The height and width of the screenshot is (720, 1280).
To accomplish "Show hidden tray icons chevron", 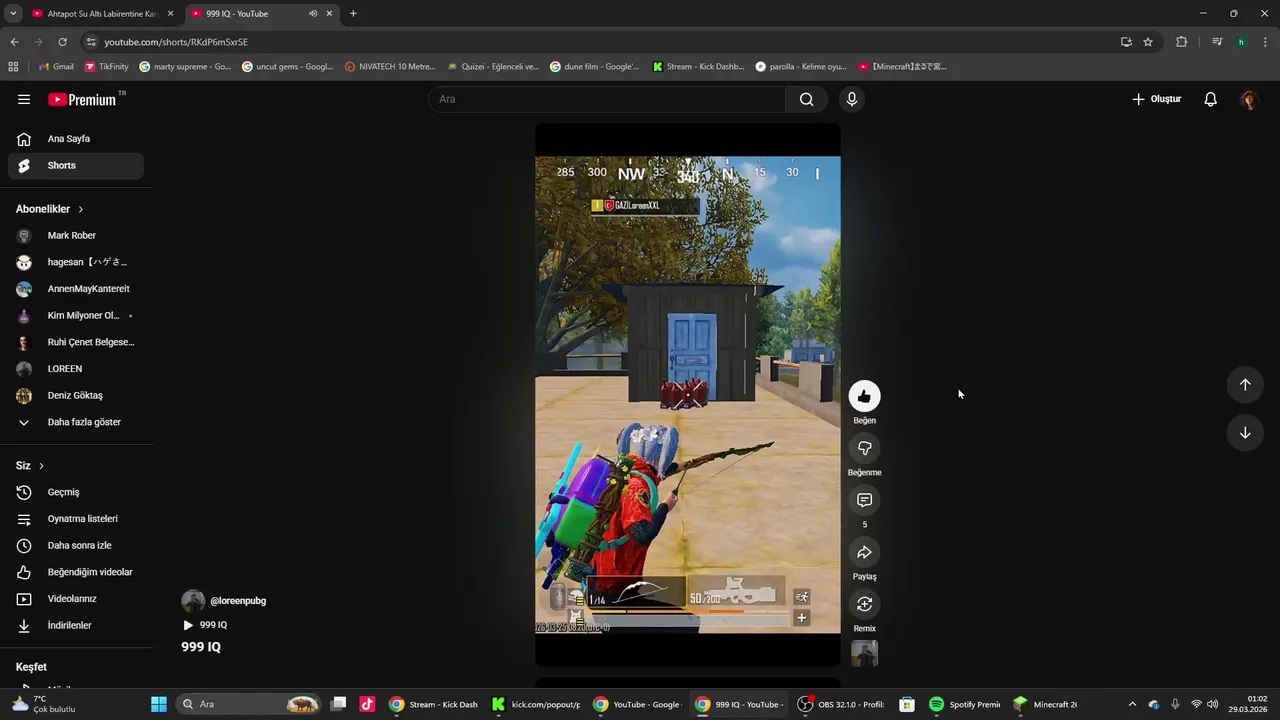I will pos(1132,704).
